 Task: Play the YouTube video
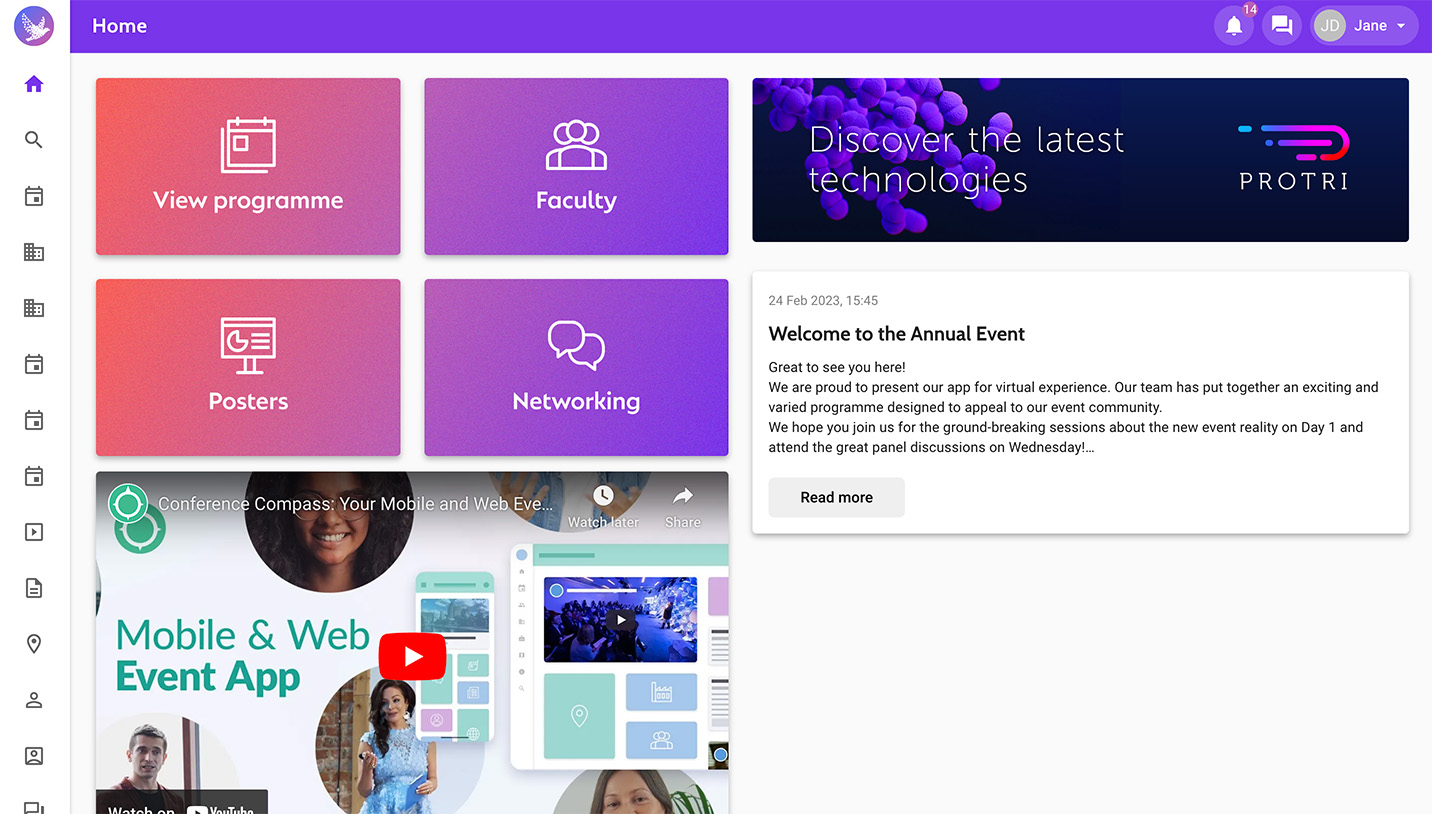(412, 657)
